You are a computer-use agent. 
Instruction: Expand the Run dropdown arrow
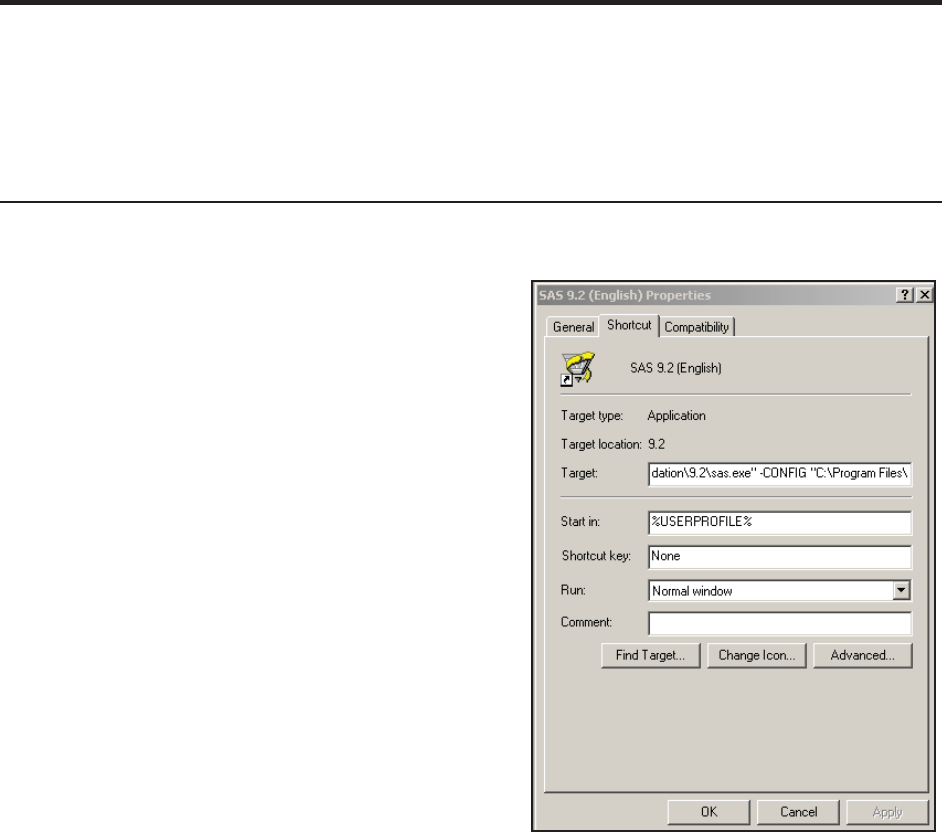tap(901, 591)
